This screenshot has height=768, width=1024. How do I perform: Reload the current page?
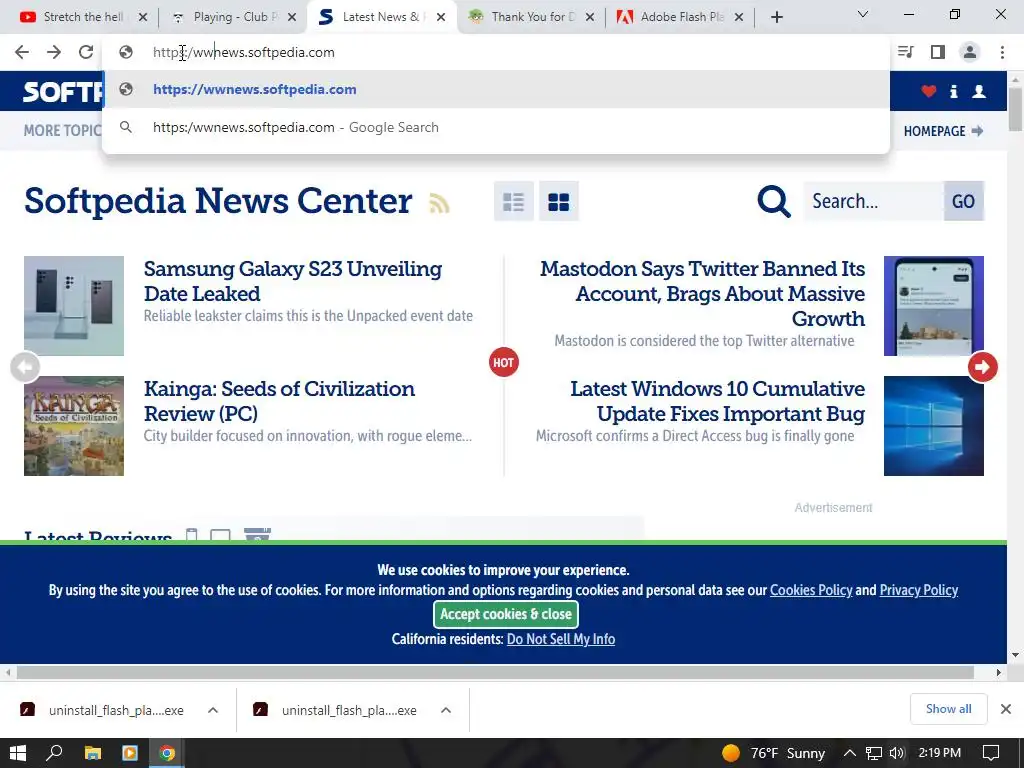tap(86, 52)
